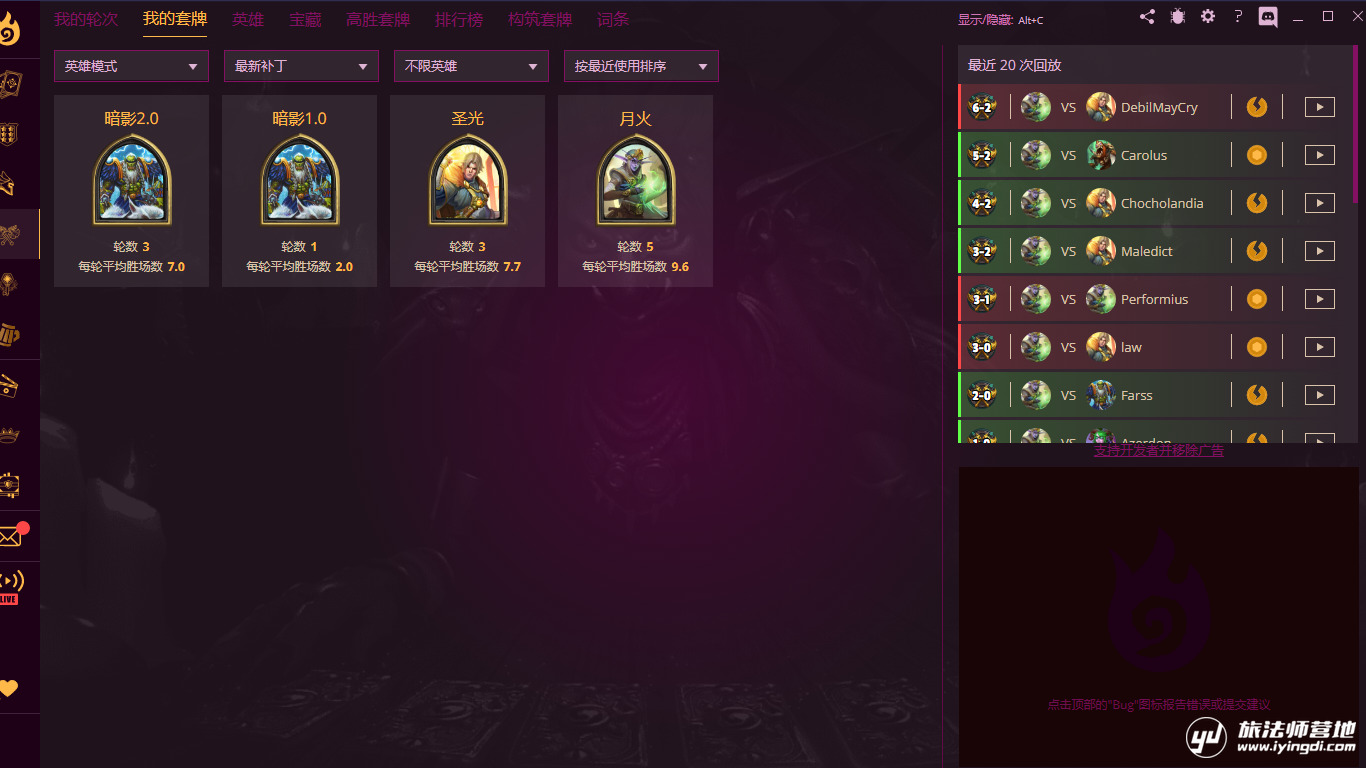Image resolution: width=1366 pixels, height=768 pixels.
Task: Click the 支持开发者并移除广告 link
Action: coord(1158,450)
